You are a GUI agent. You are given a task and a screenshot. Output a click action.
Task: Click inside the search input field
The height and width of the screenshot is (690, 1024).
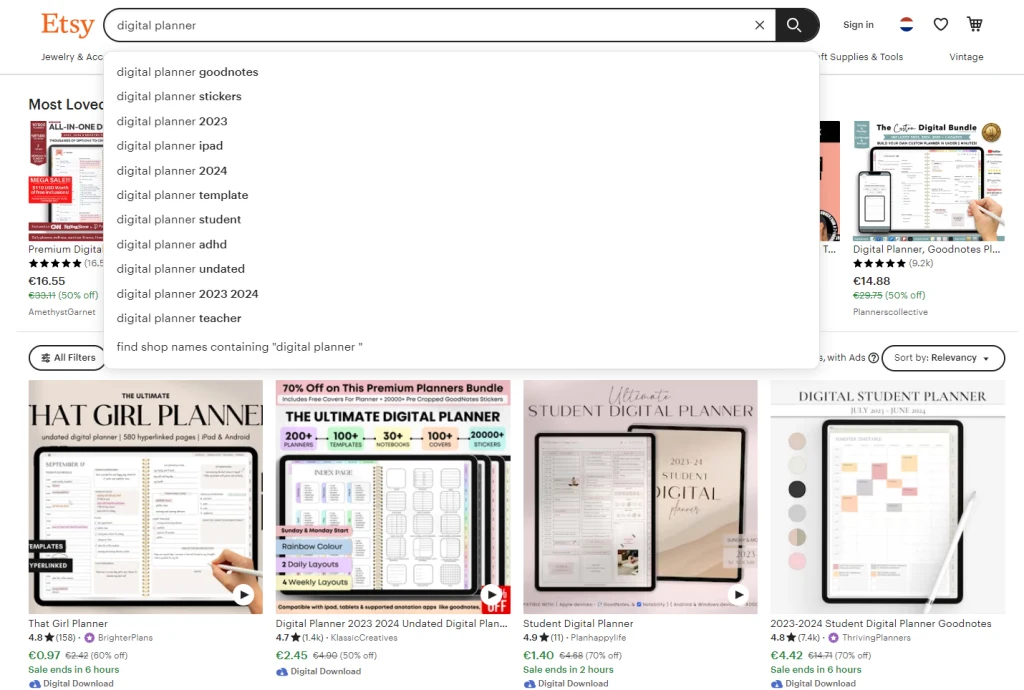click(x=430, y=25)
